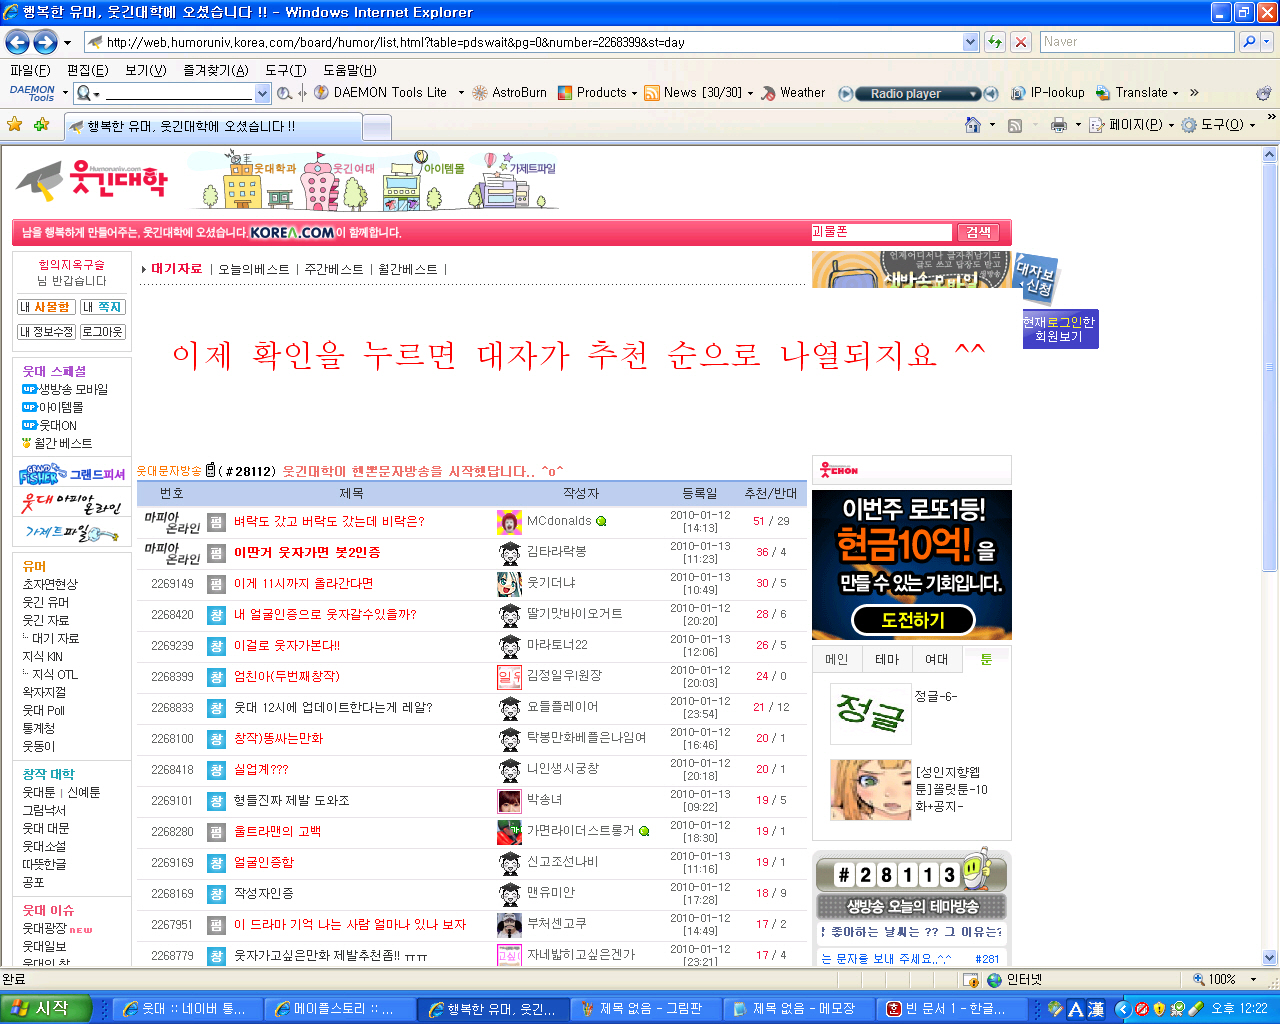Click the Home icon in command bar
Screen dimensions: 1280x1024
972,125
